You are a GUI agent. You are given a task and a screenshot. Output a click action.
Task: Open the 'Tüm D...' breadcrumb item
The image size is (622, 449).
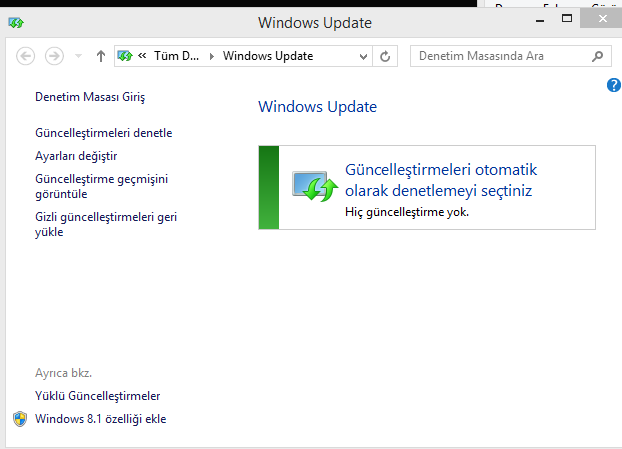point(177,56)
